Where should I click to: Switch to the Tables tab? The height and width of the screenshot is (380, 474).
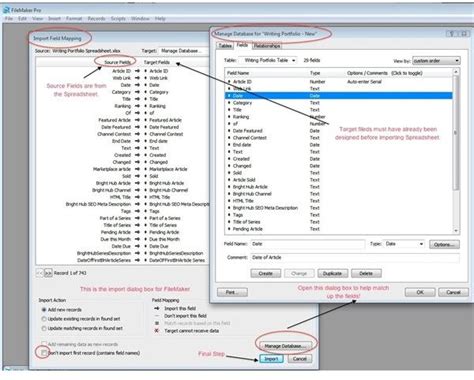pyautogui.click(x=225, y=46)
